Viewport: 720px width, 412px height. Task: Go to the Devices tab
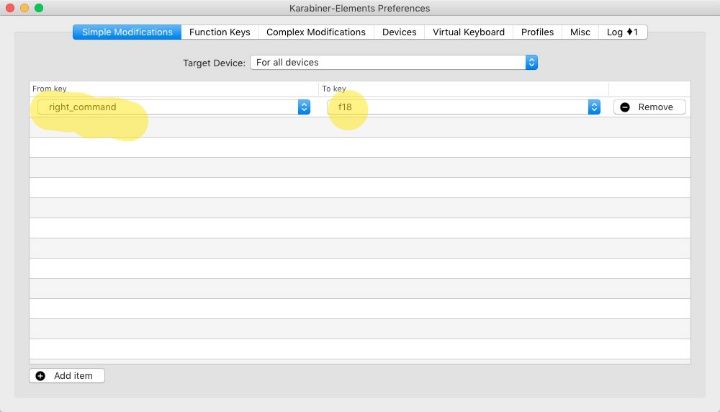point(399,32)
